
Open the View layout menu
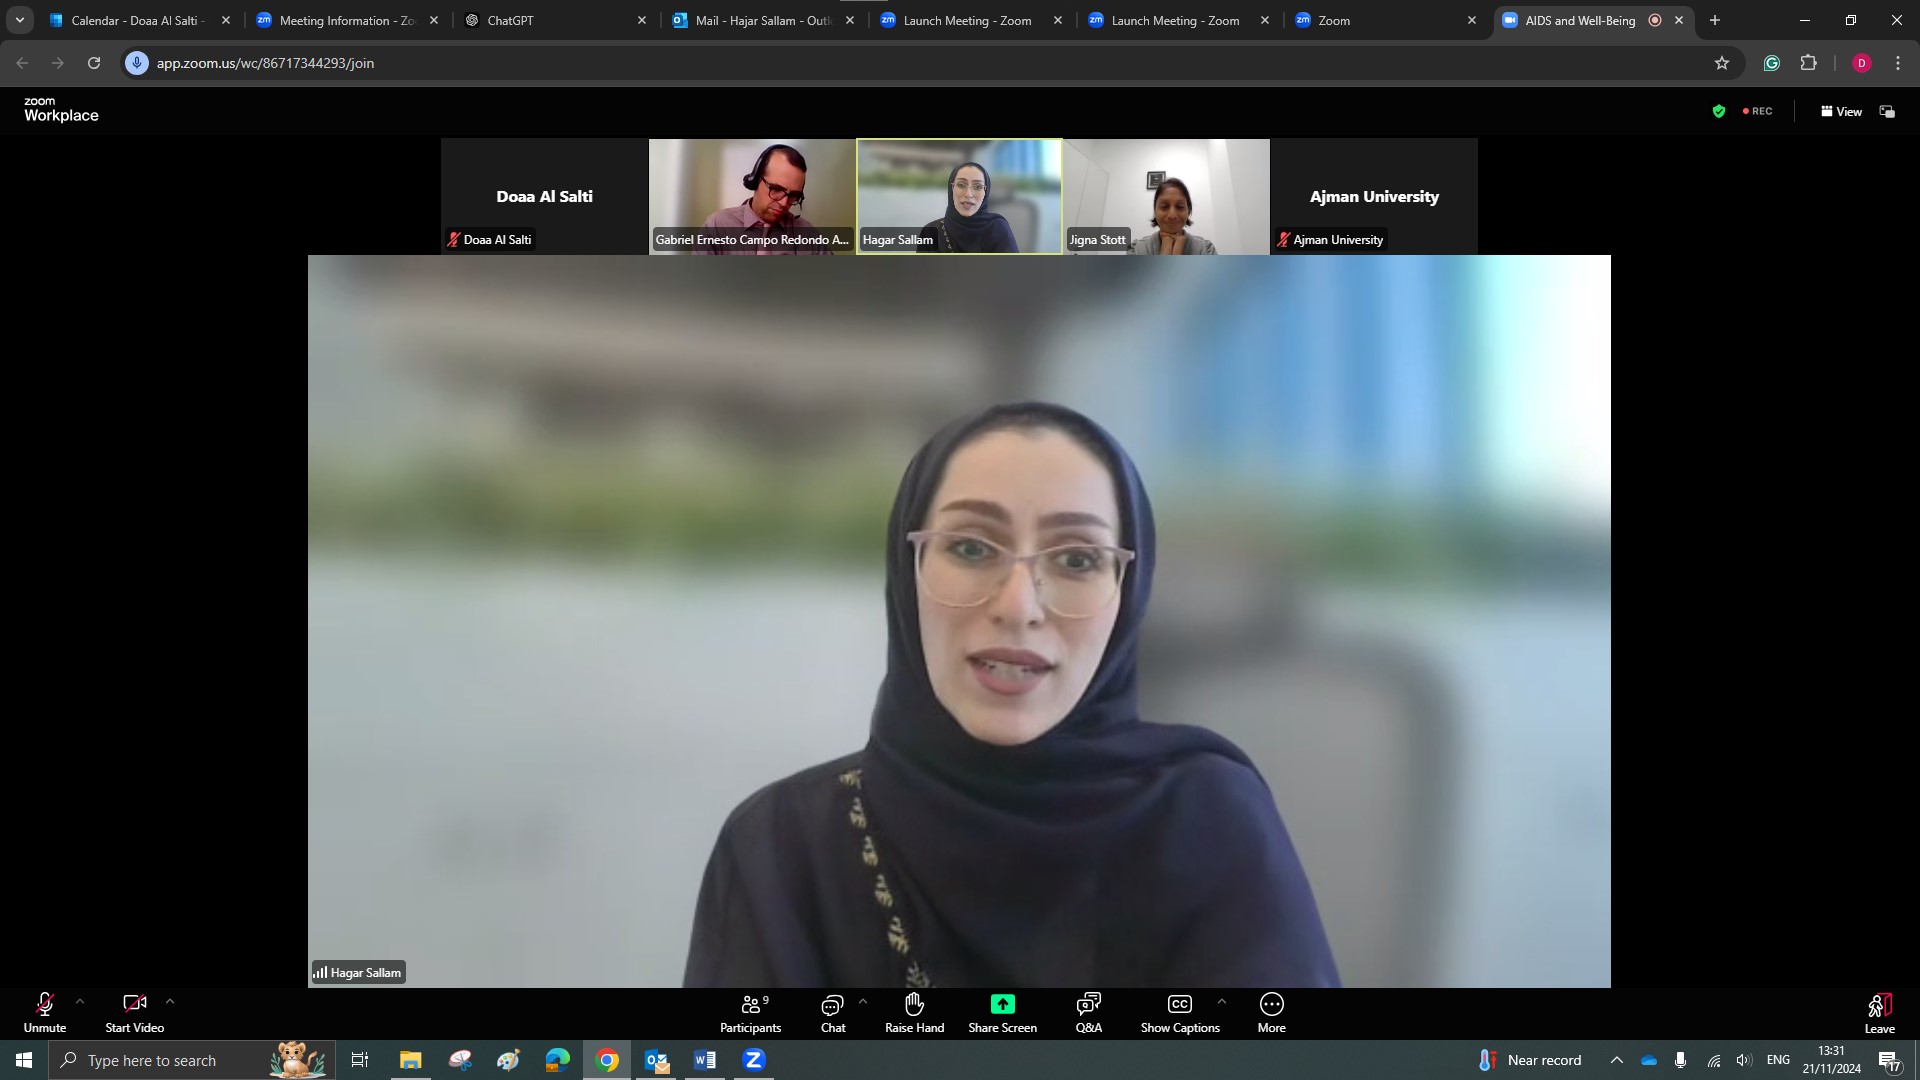1841,112
